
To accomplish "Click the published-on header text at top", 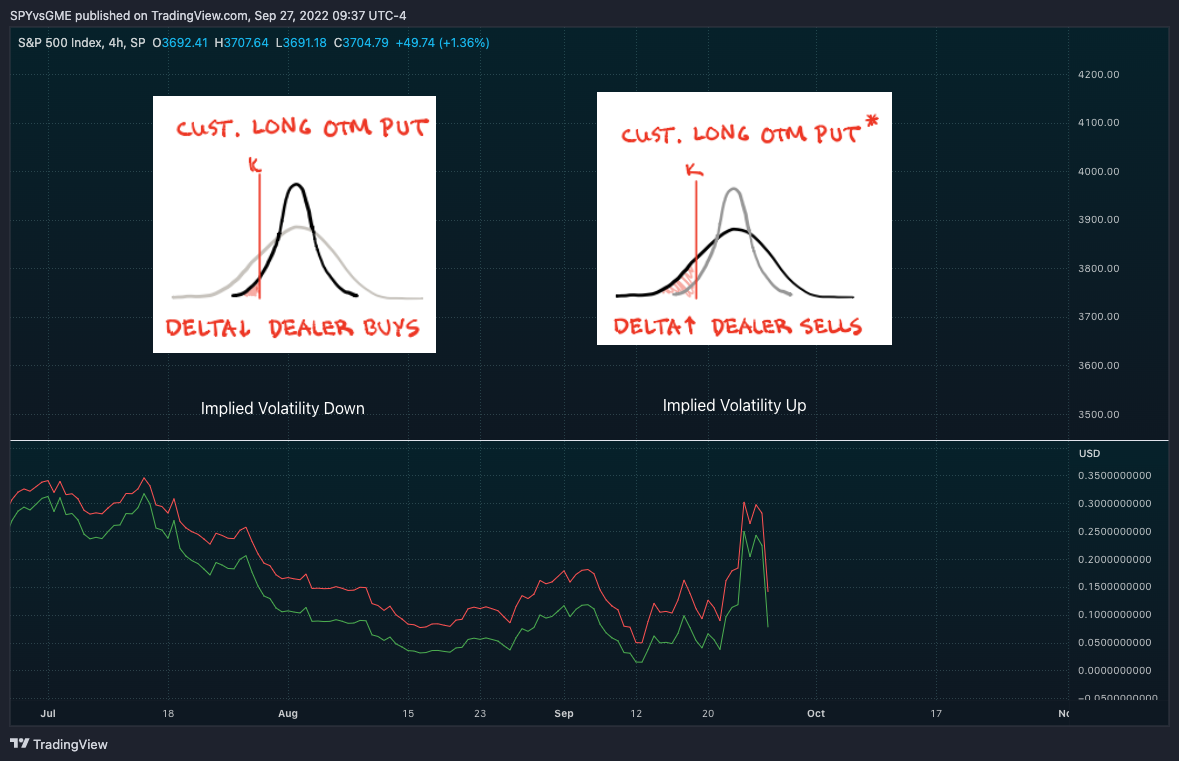I will coord(208,16).
